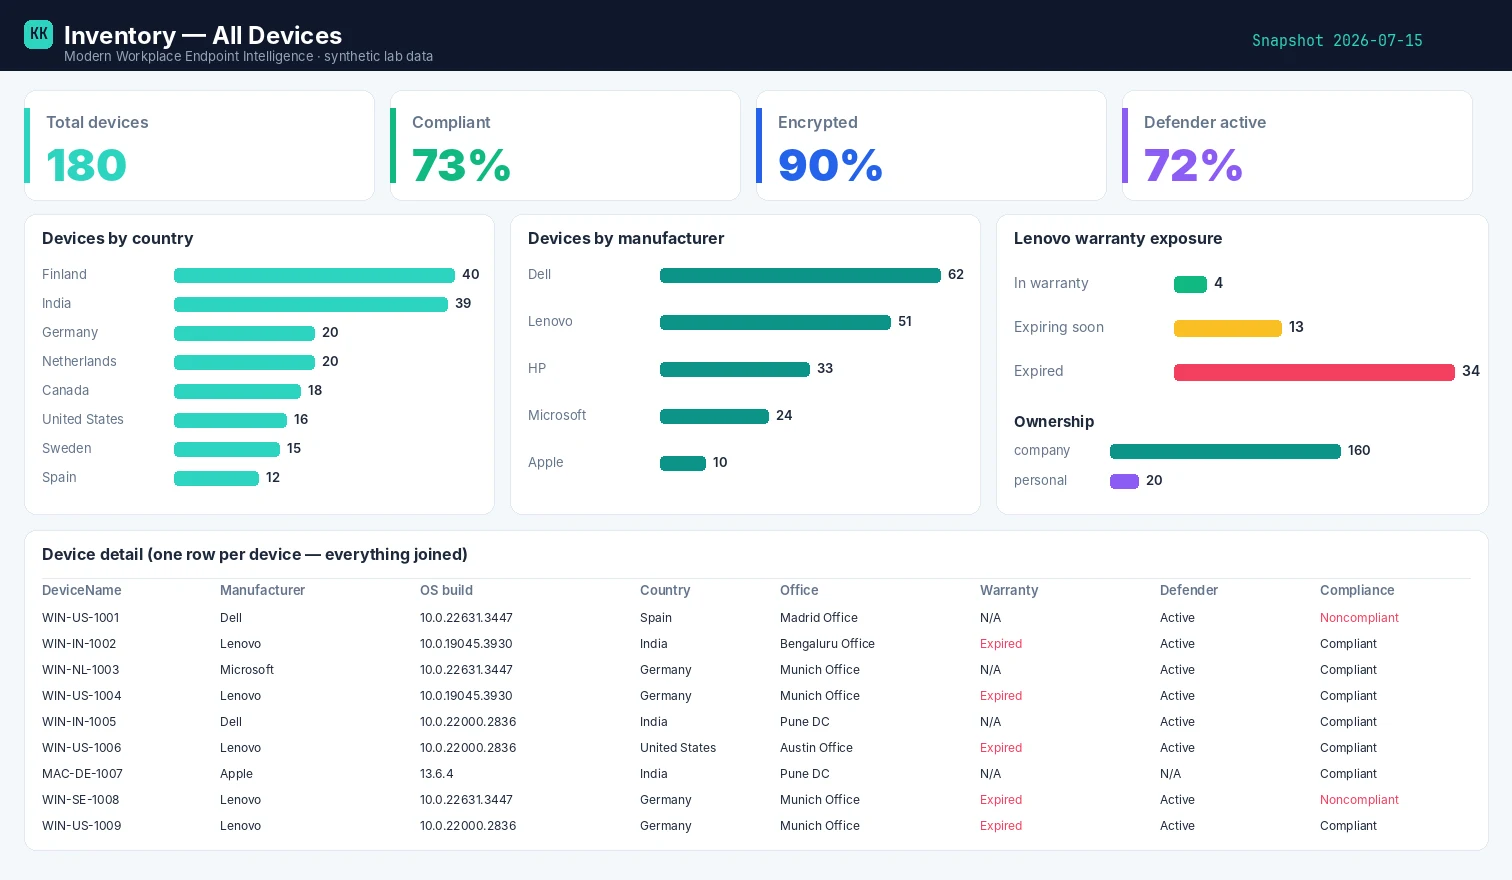Viewport: 1512px width, 880px height.
Task: Click the Netherlands label in country chart
Action: click(x=79, y=362)
